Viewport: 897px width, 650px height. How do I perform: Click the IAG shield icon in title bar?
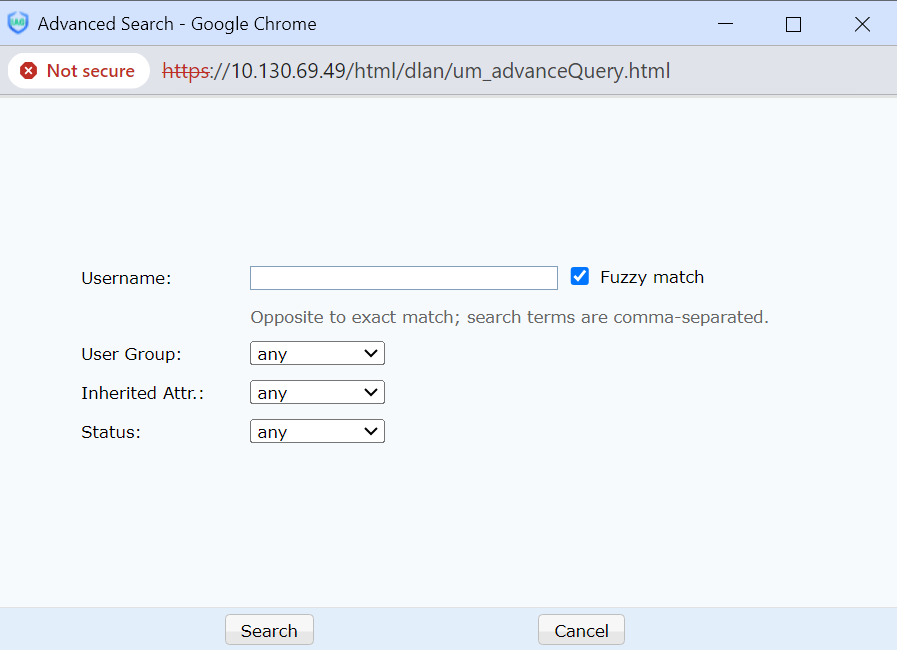pyautogui.click(x=18, y=24)
